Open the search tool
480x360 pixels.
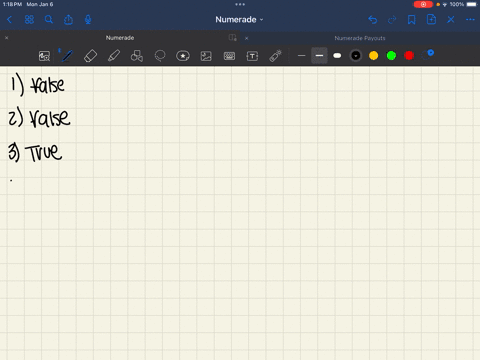coord(49,20)
